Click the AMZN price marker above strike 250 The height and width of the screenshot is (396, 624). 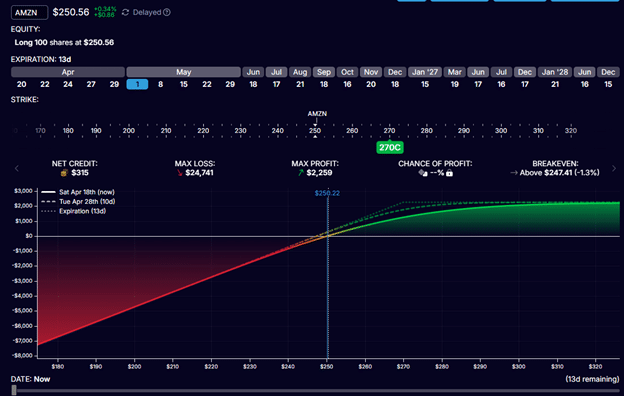[x=317, y=114]
